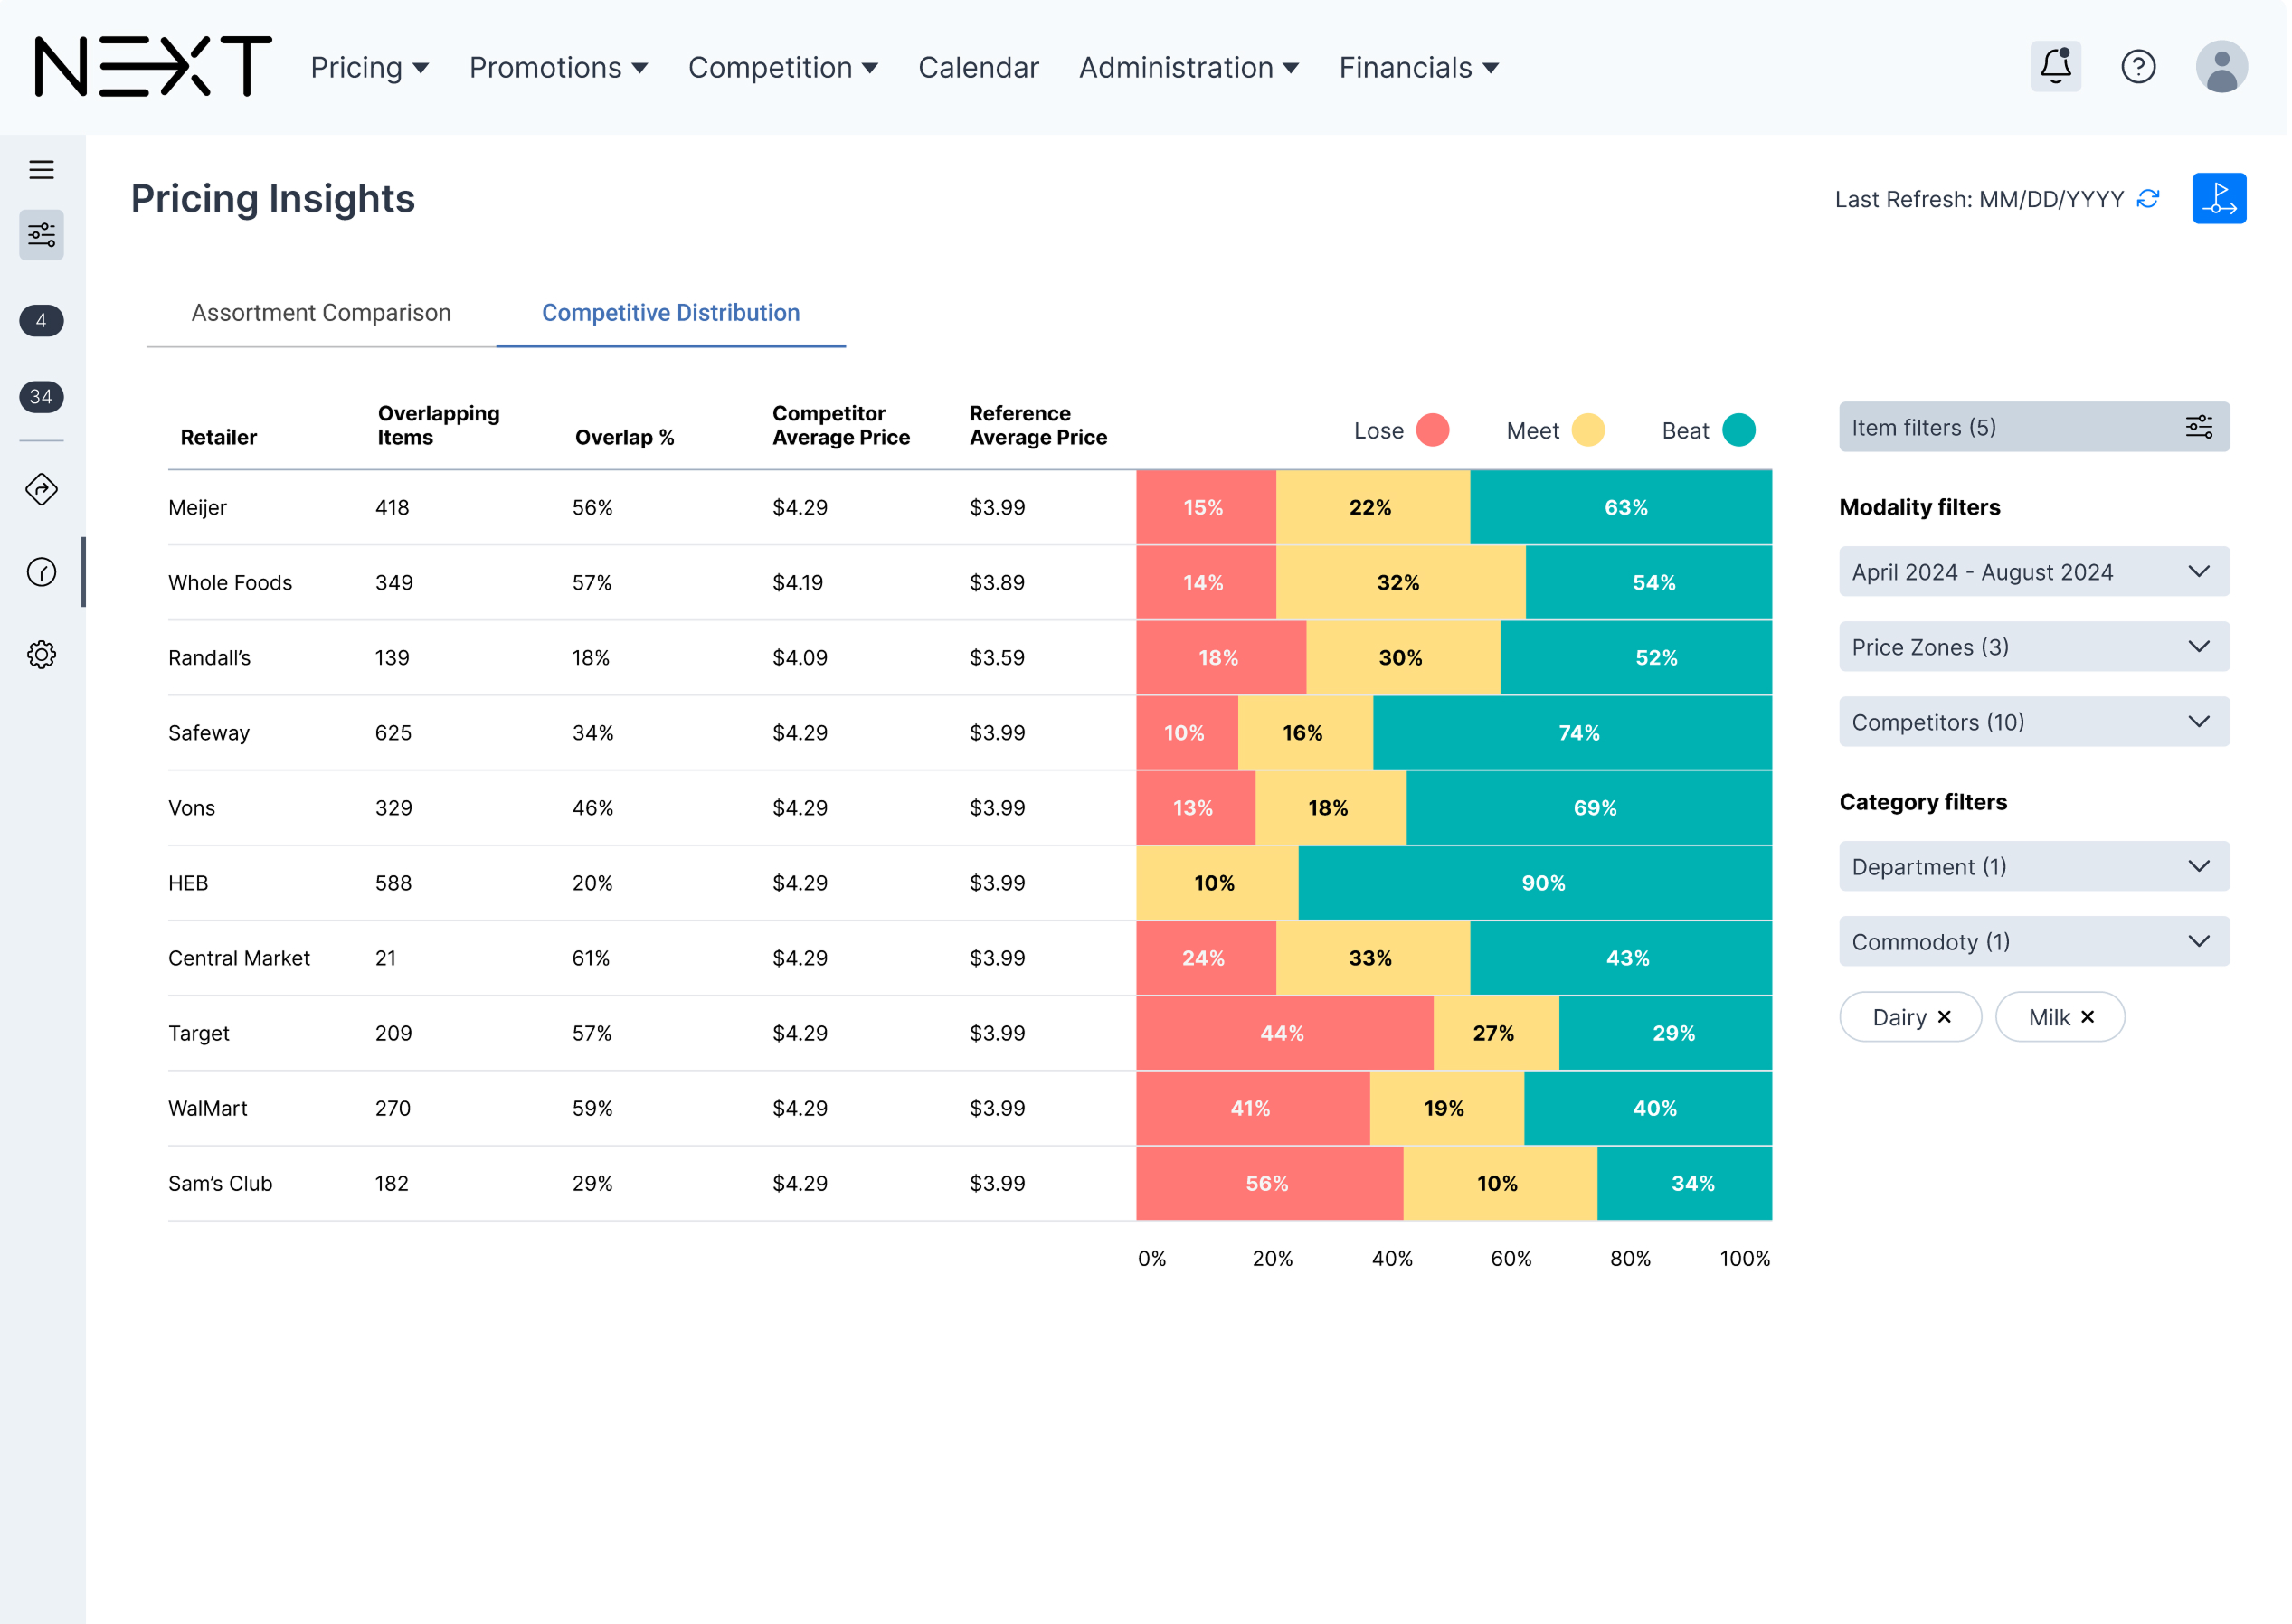
Task: Click the refresh data icon
Action: pos(2148,199)
